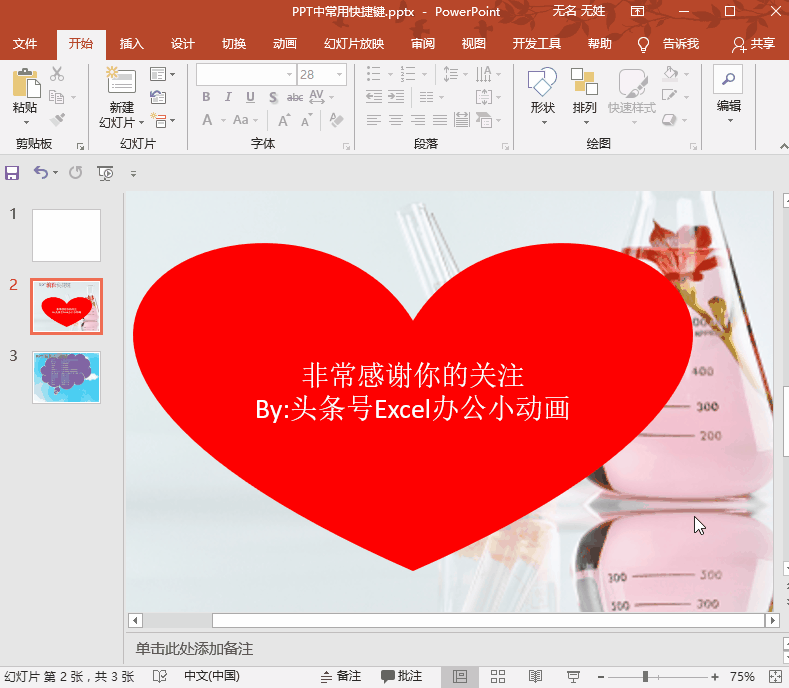789x688 pixels.
Task: Start slideshow from beginning icon
Action: click(105, 173)
